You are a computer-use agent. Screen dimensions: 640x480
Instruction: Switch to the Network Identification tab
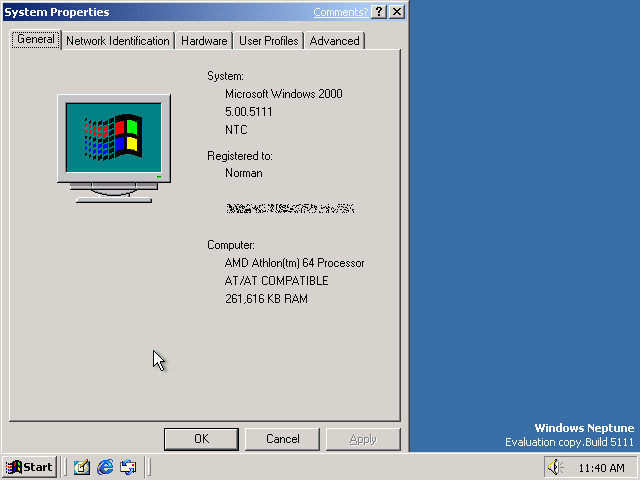coord(117,41)
